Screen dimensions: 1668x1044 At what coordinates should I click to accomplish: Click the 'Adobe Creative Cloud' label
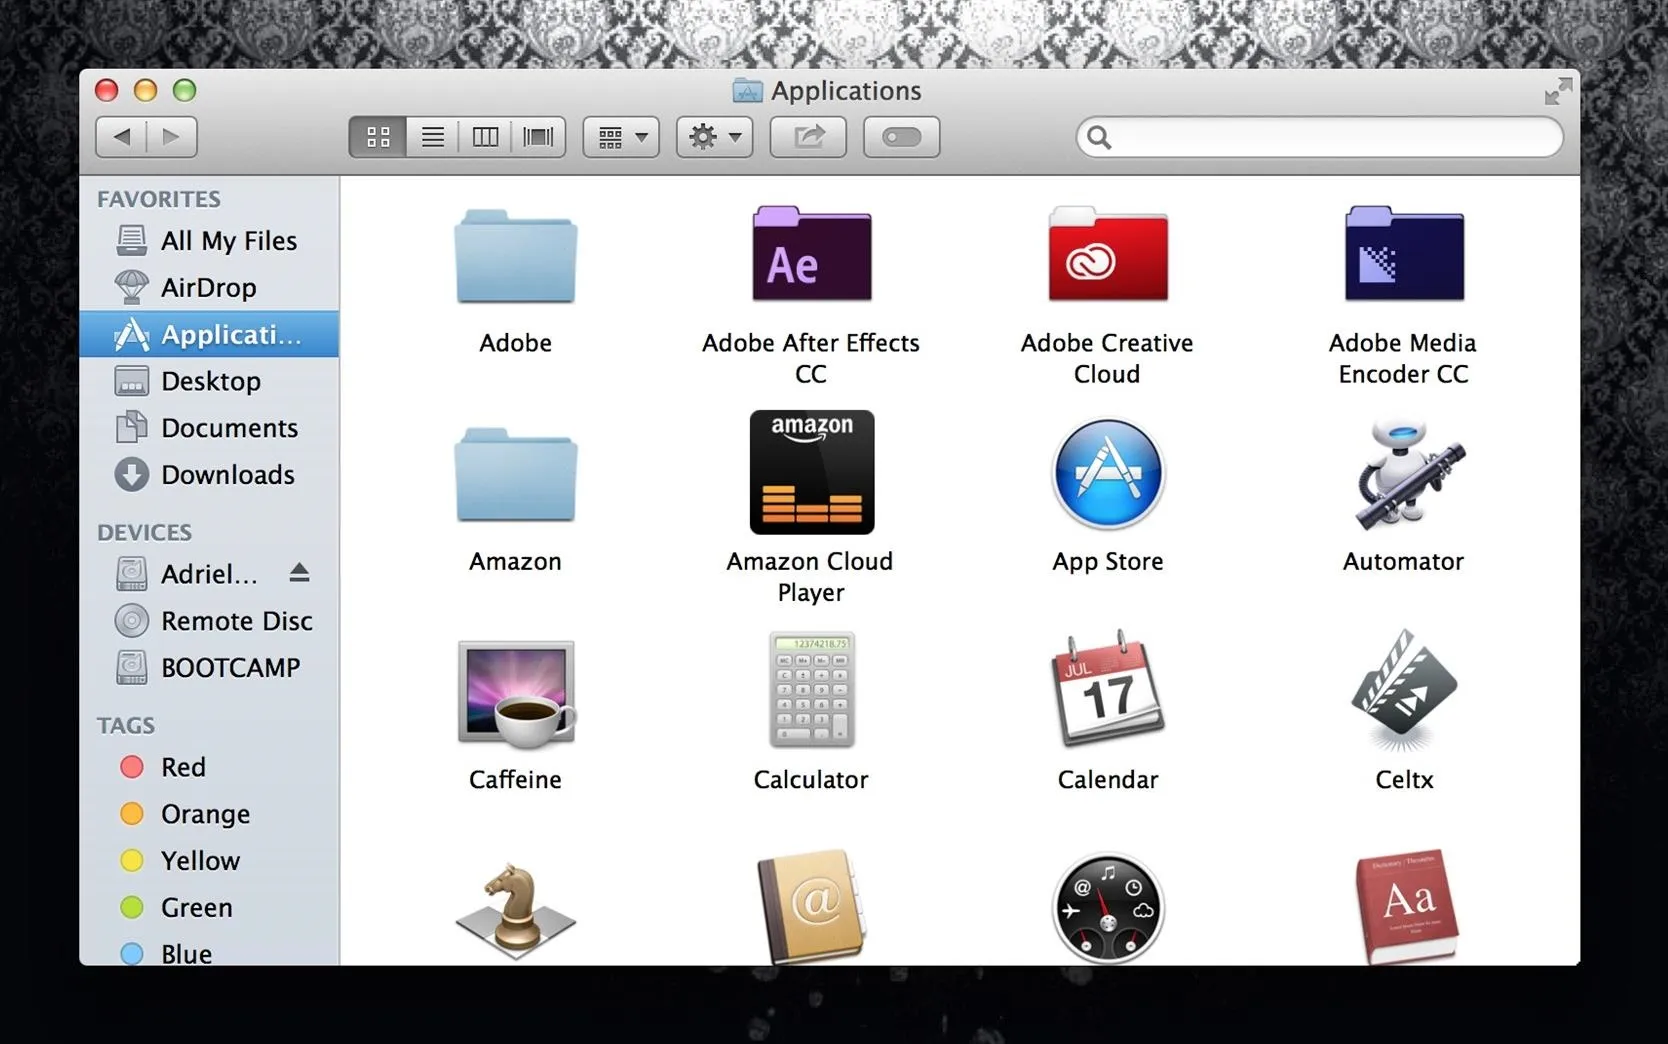pyautogui.click(x=1107, y=358)
